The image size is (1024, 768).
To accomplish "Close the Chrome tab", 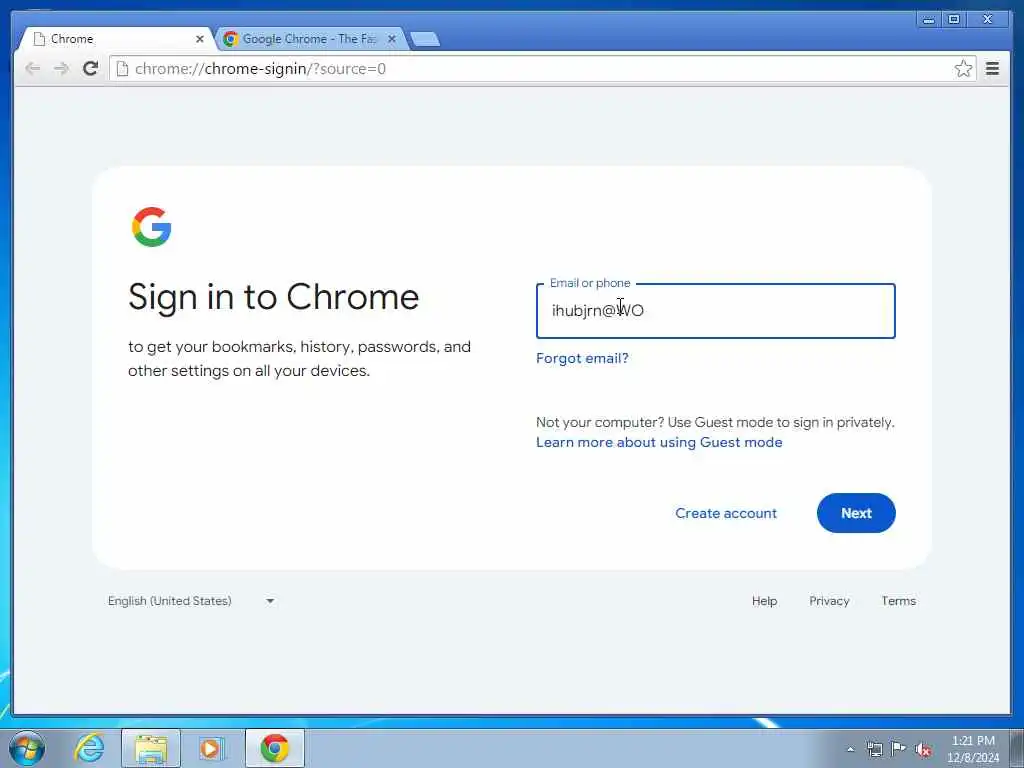I will pyautogui.click(x=200, y=39).
